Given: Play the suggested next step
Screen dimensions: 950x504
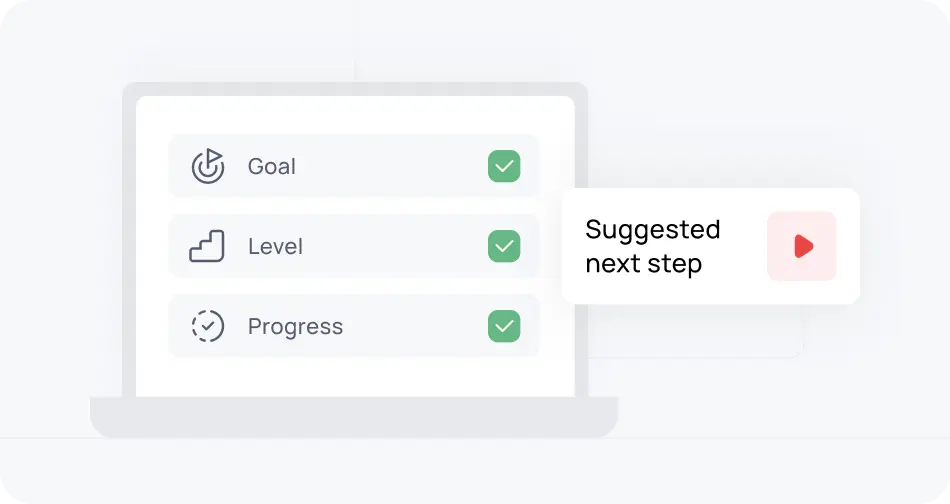Looking at the screenshot, I should 802,246.
